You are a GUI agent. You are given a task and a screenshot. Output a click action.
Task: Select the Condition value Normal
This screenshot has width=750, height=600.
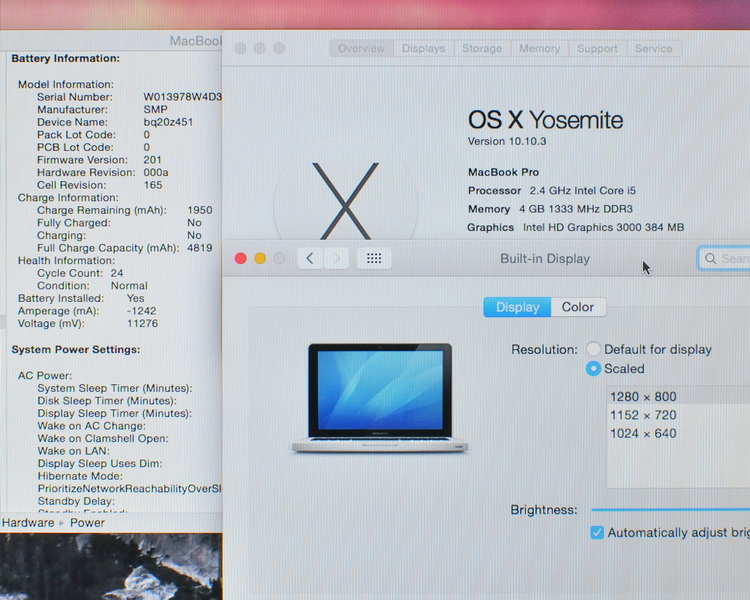pos(129,286)
